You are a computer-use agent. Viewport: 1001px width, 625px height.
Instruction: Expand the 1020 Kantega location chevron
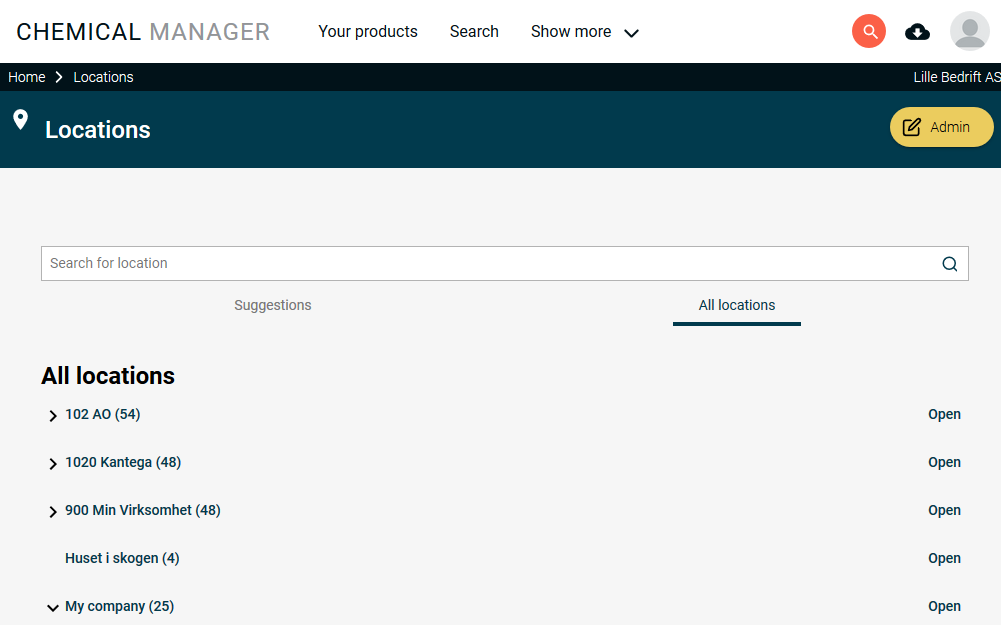[52, 463]
